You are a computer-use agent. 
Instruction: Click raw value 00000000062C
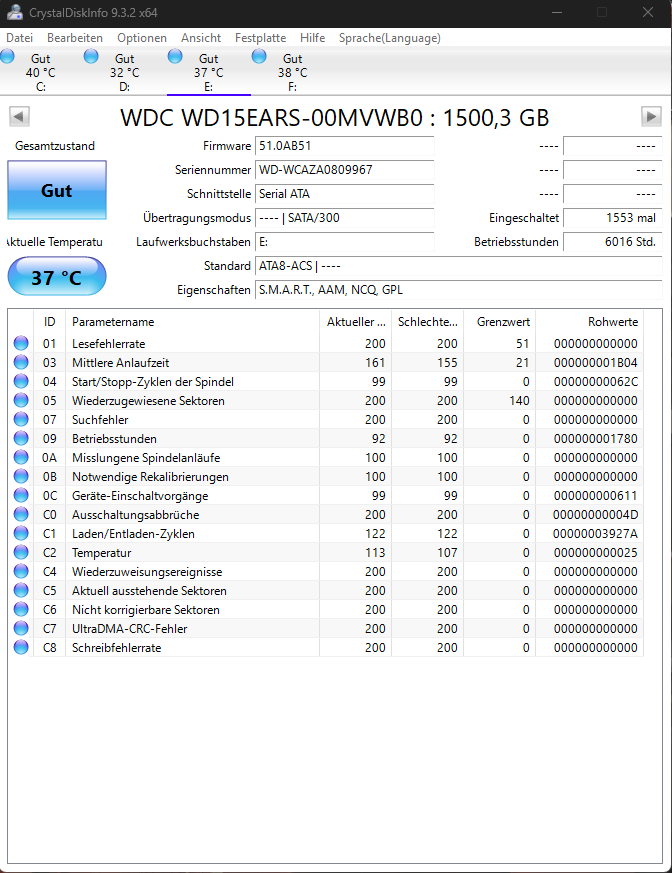(x=595, y=381)
